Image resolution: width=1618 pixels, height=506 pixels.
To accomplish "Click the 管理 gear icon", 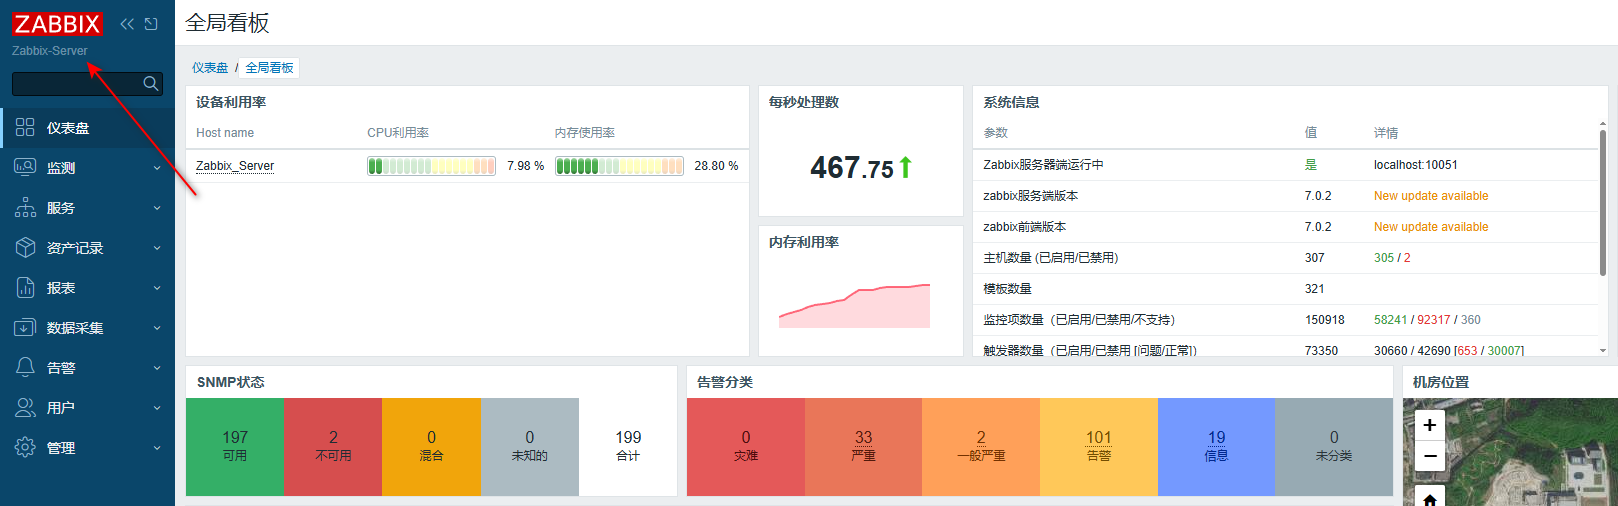I will coord(25,448).
